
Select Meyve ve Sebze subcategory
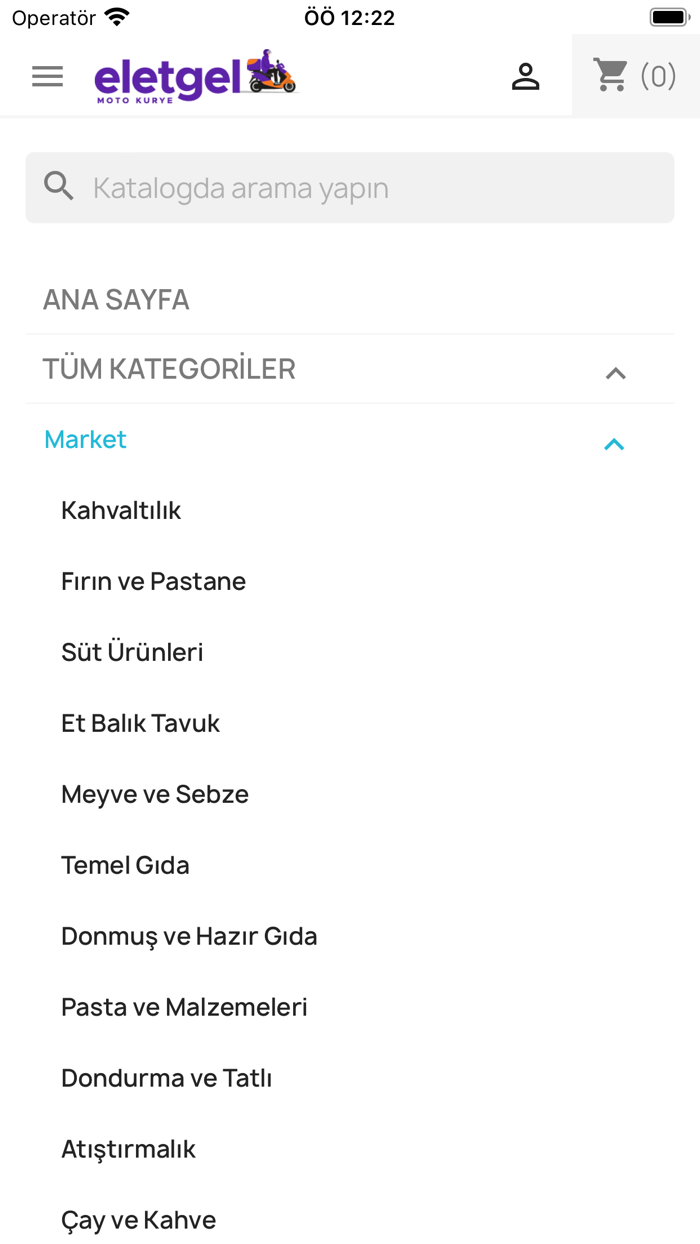(x=155, y=795)
